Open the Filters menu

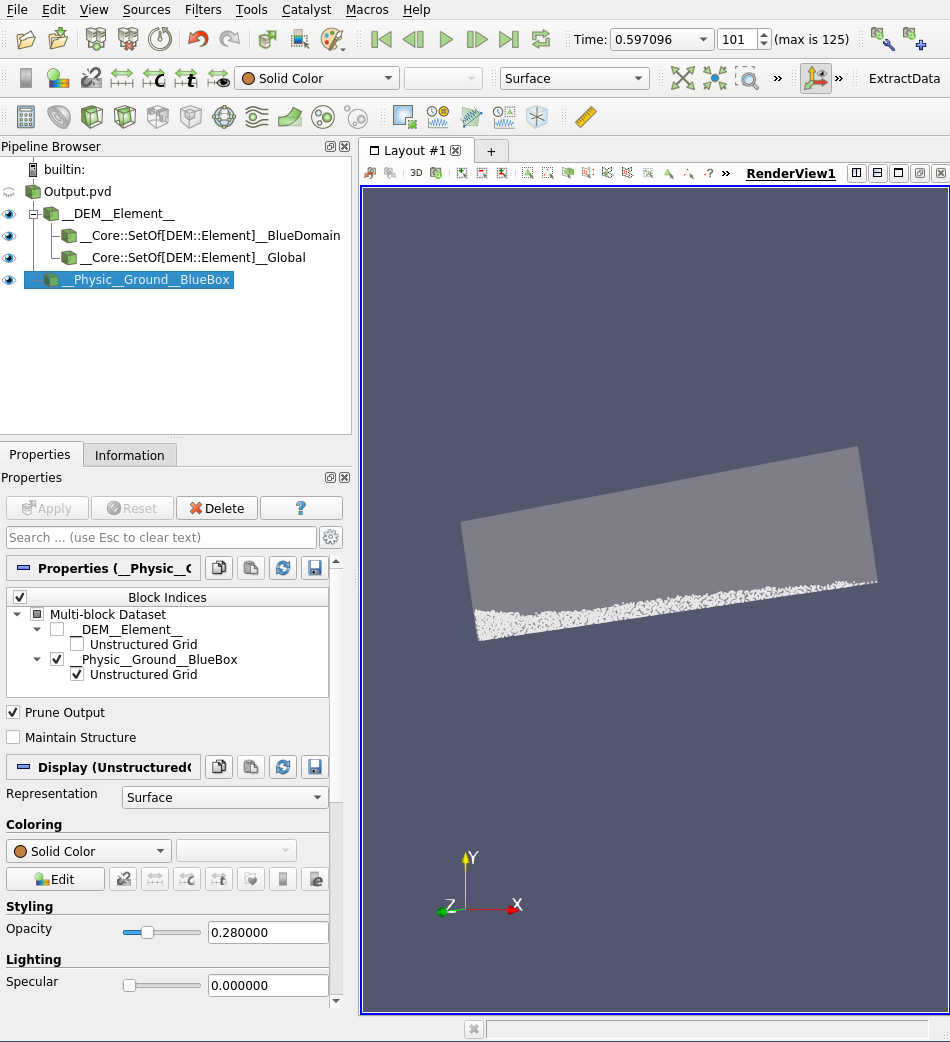pos(203,10)
